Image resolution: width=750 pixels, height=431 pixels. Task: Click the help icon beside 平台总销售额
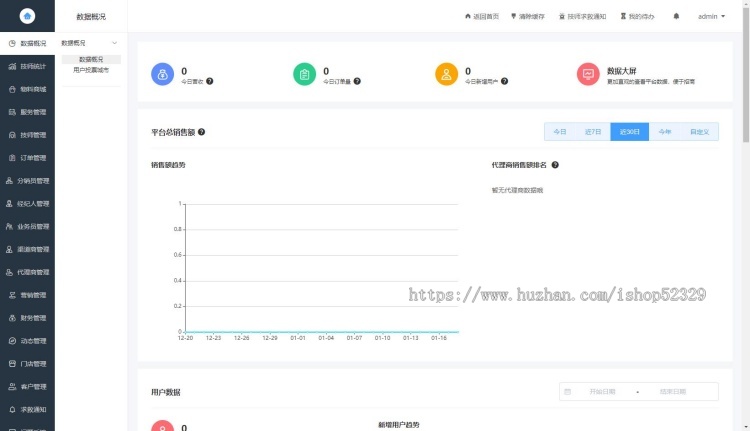202,132
